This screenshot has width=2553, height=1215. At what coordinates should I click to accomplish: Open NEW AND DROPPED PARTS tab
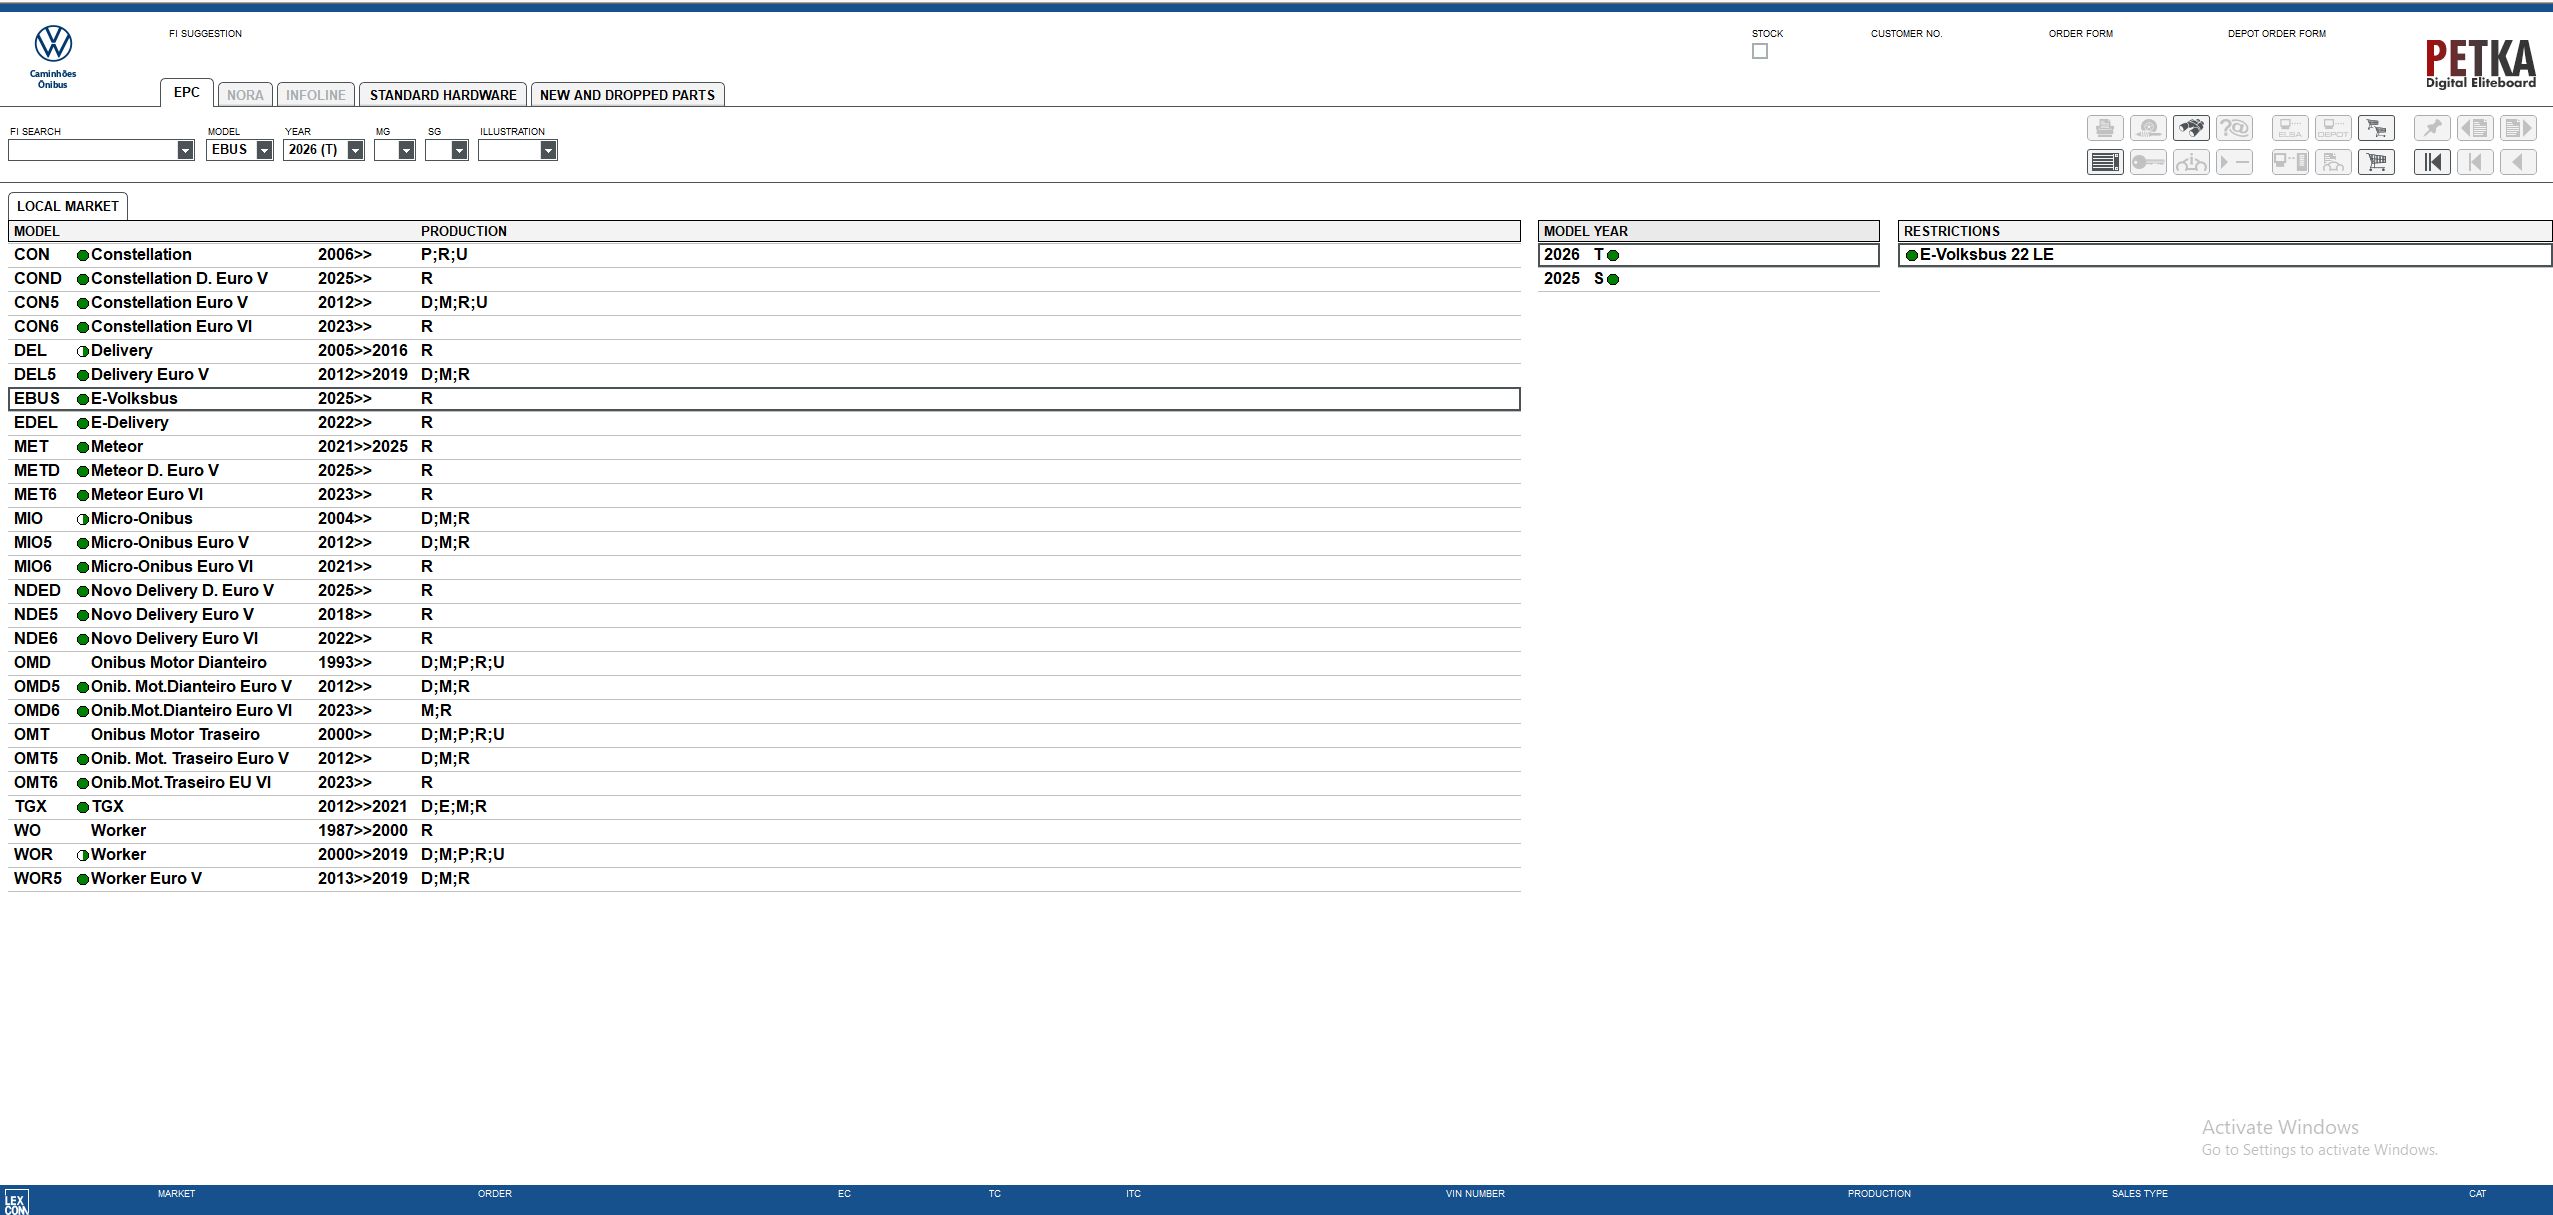point(627,95)
